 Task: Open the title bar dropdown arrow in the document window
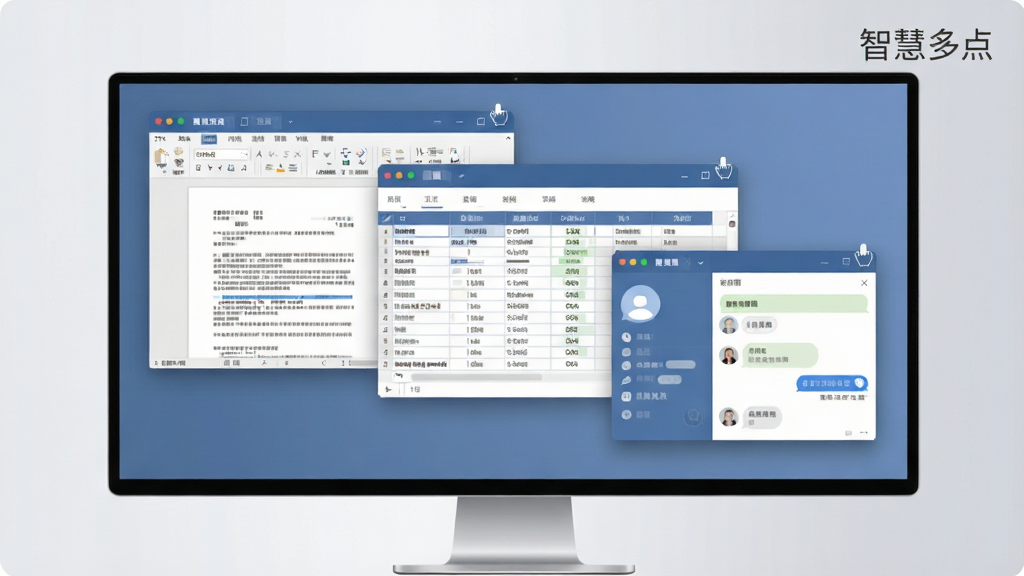(x=291, y=121)
